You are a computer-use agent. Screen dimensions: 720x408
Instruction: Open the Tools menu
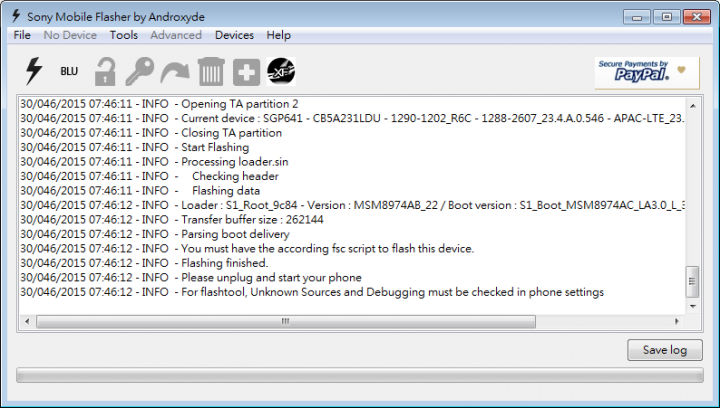click(x=124, y=35)
